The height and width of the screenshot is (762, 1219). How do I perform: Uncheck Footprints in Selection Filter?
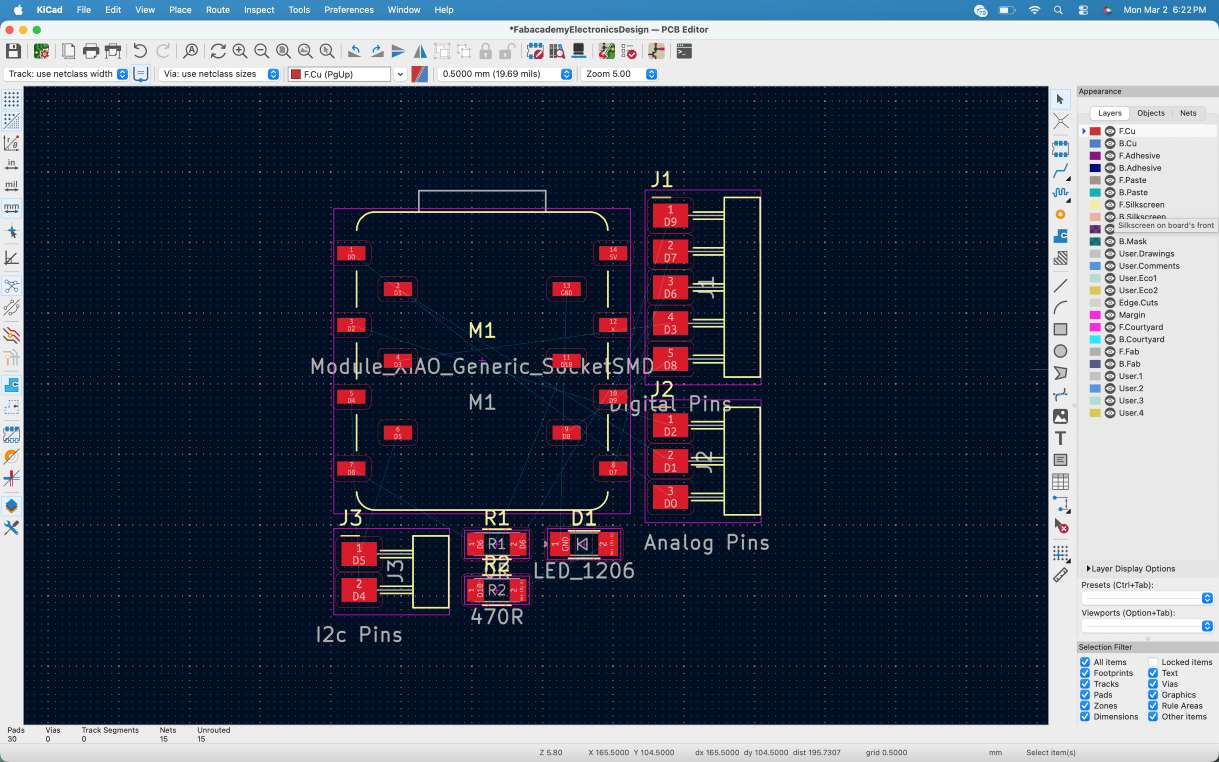[x=1085, y=673]
